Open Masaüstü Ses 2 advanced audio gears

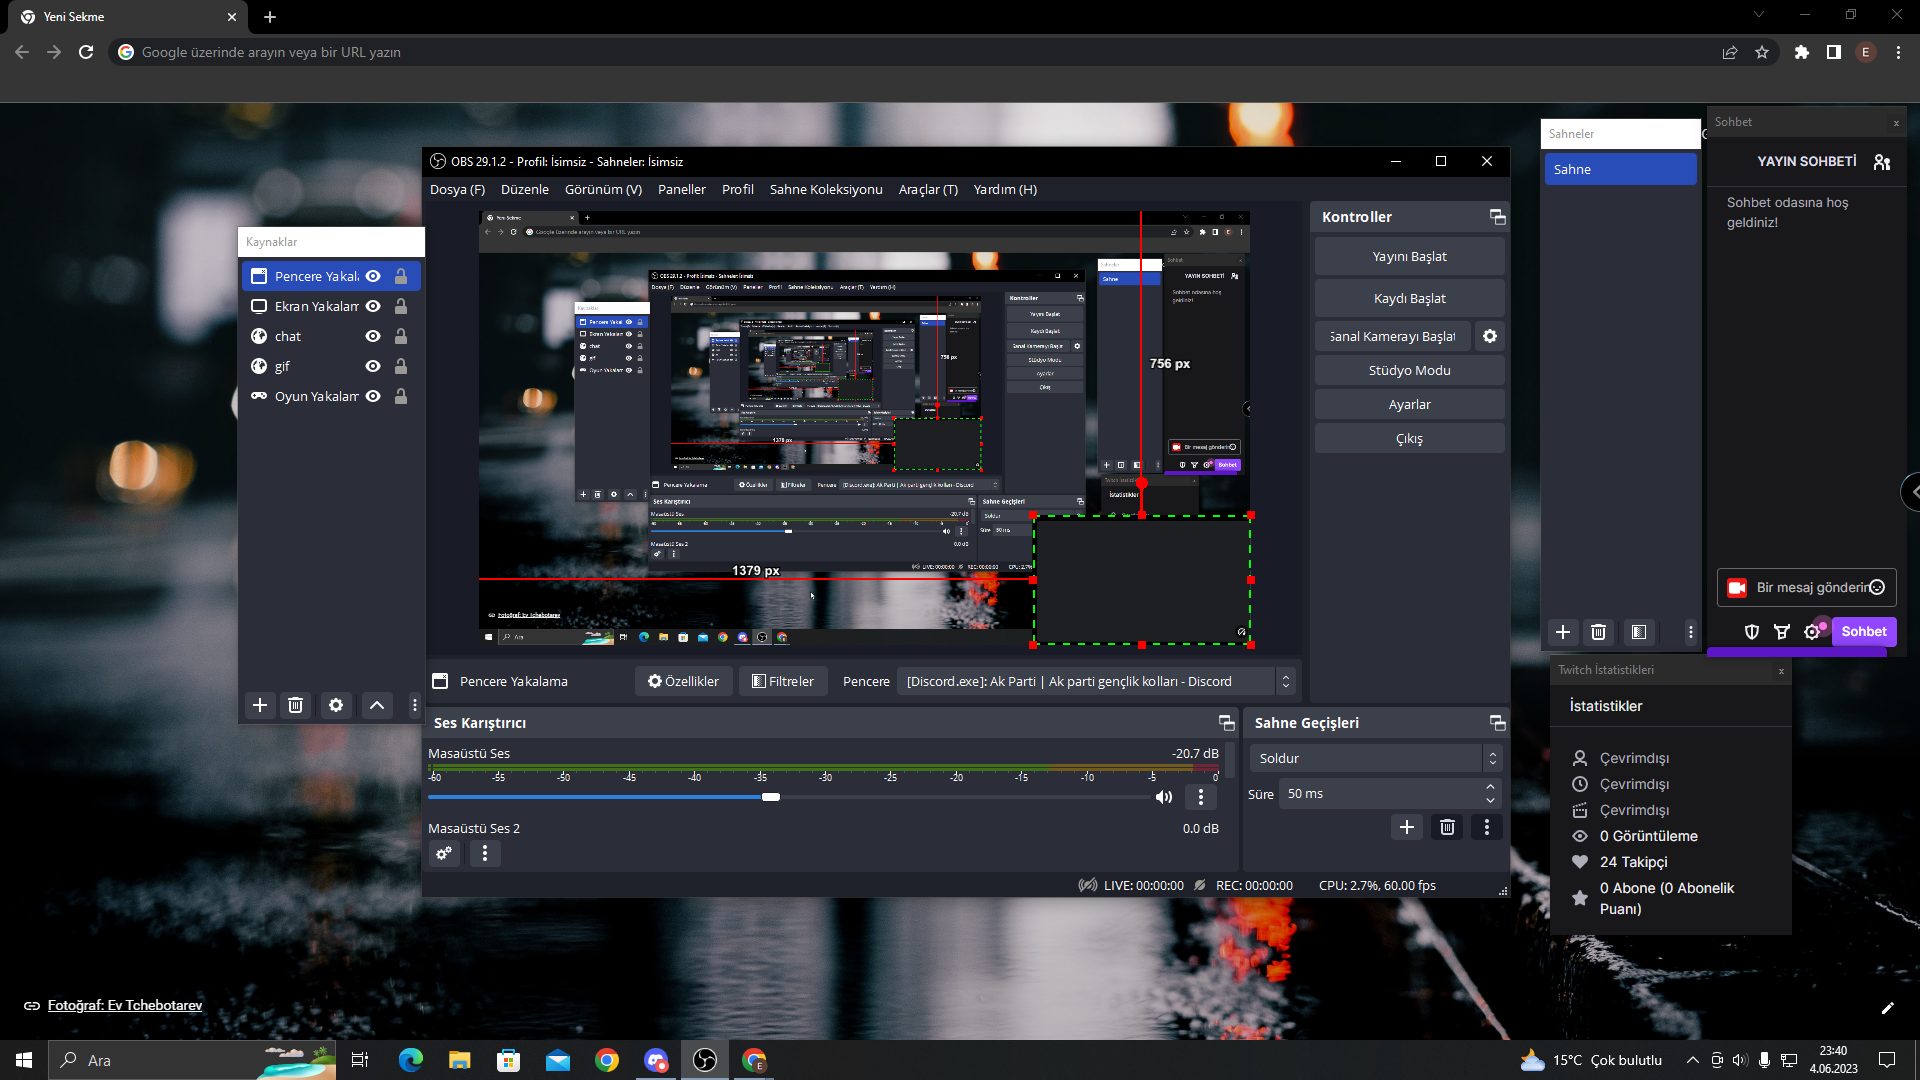(x=444, y=853)
